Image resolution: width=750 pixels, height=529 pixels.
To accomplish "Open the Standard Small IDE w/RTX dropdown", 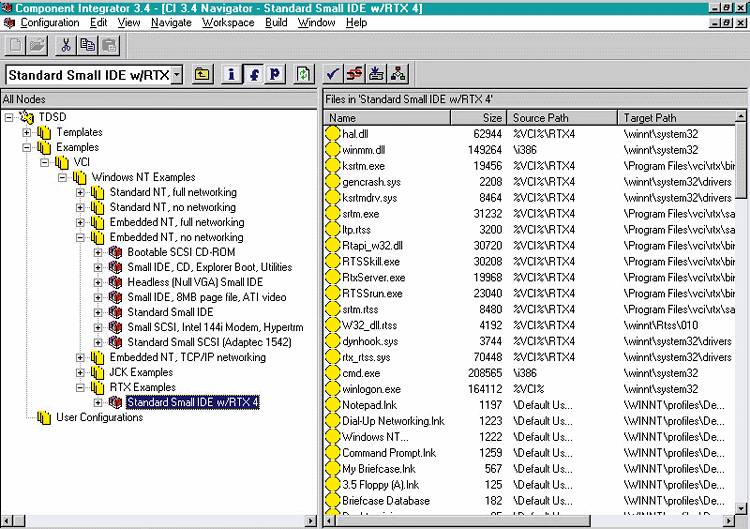I will [177, 75].
